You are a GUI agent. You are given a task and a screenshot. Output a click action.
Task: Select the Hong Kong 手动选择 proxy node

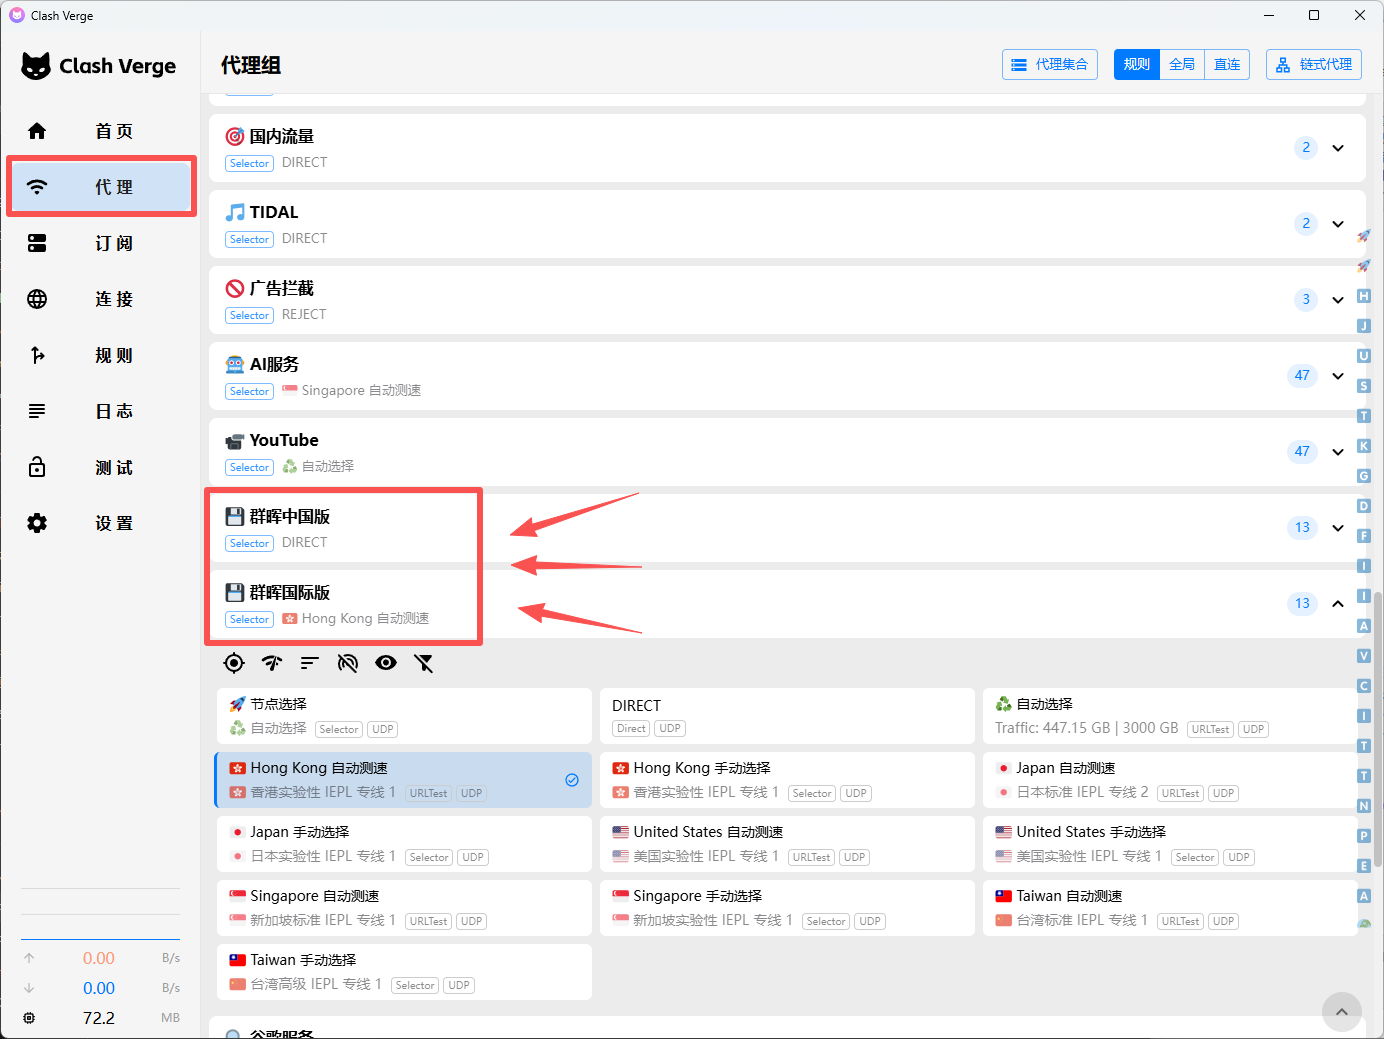787,779
